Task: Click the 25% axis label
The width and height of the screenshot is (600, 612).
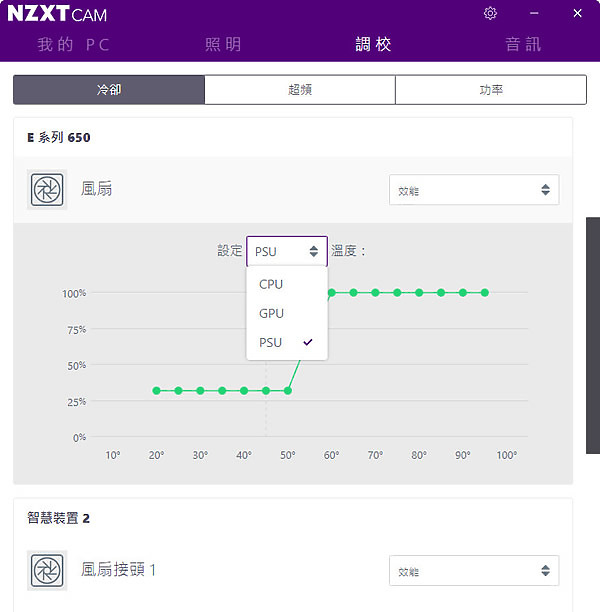Action: (x=77, y=402)
